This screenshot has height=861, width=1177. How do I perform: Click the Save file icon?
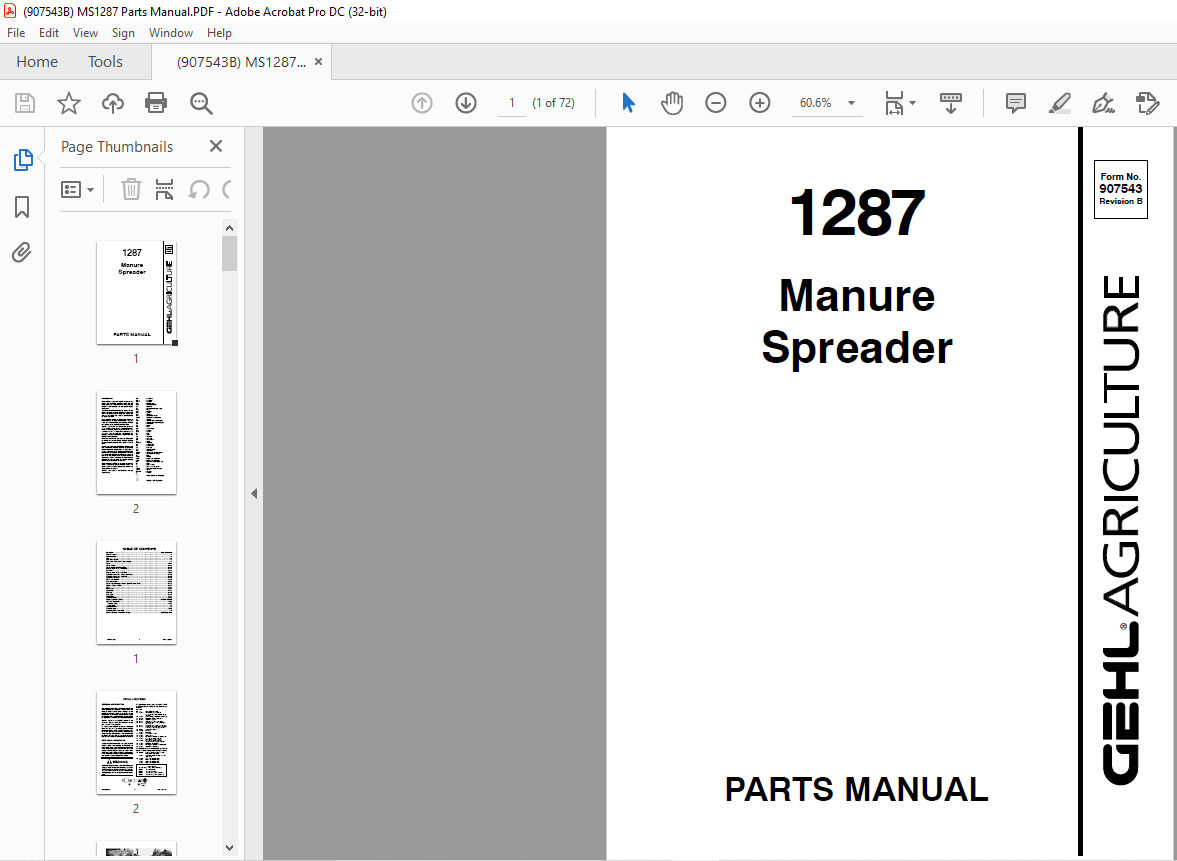tap(25, 103)
